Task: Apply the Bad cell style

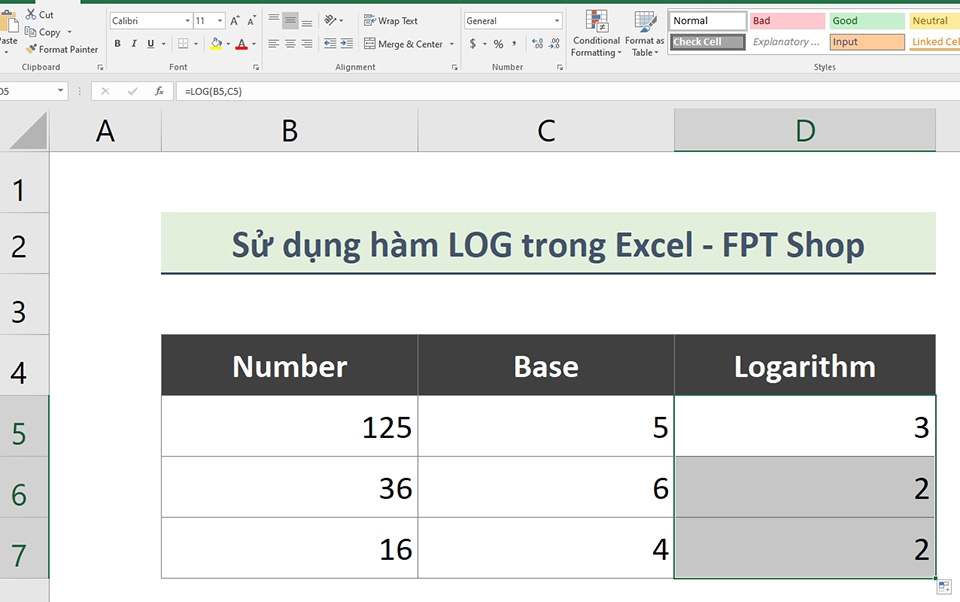Action: [x=787, y=21]
